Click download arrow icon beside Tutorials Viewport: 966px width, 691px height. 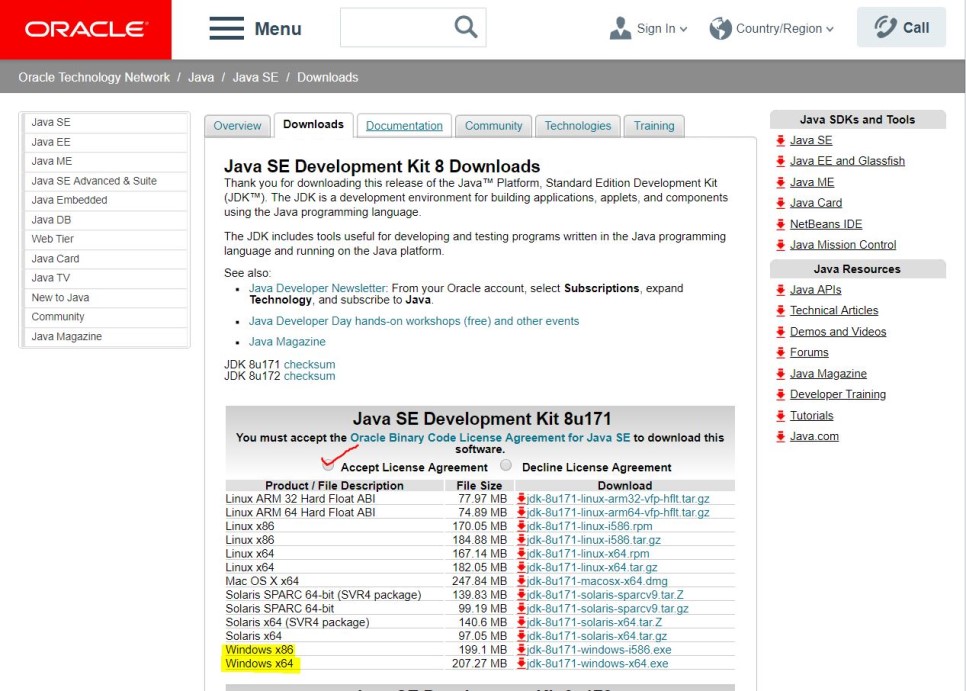click(x=781, y=416)
